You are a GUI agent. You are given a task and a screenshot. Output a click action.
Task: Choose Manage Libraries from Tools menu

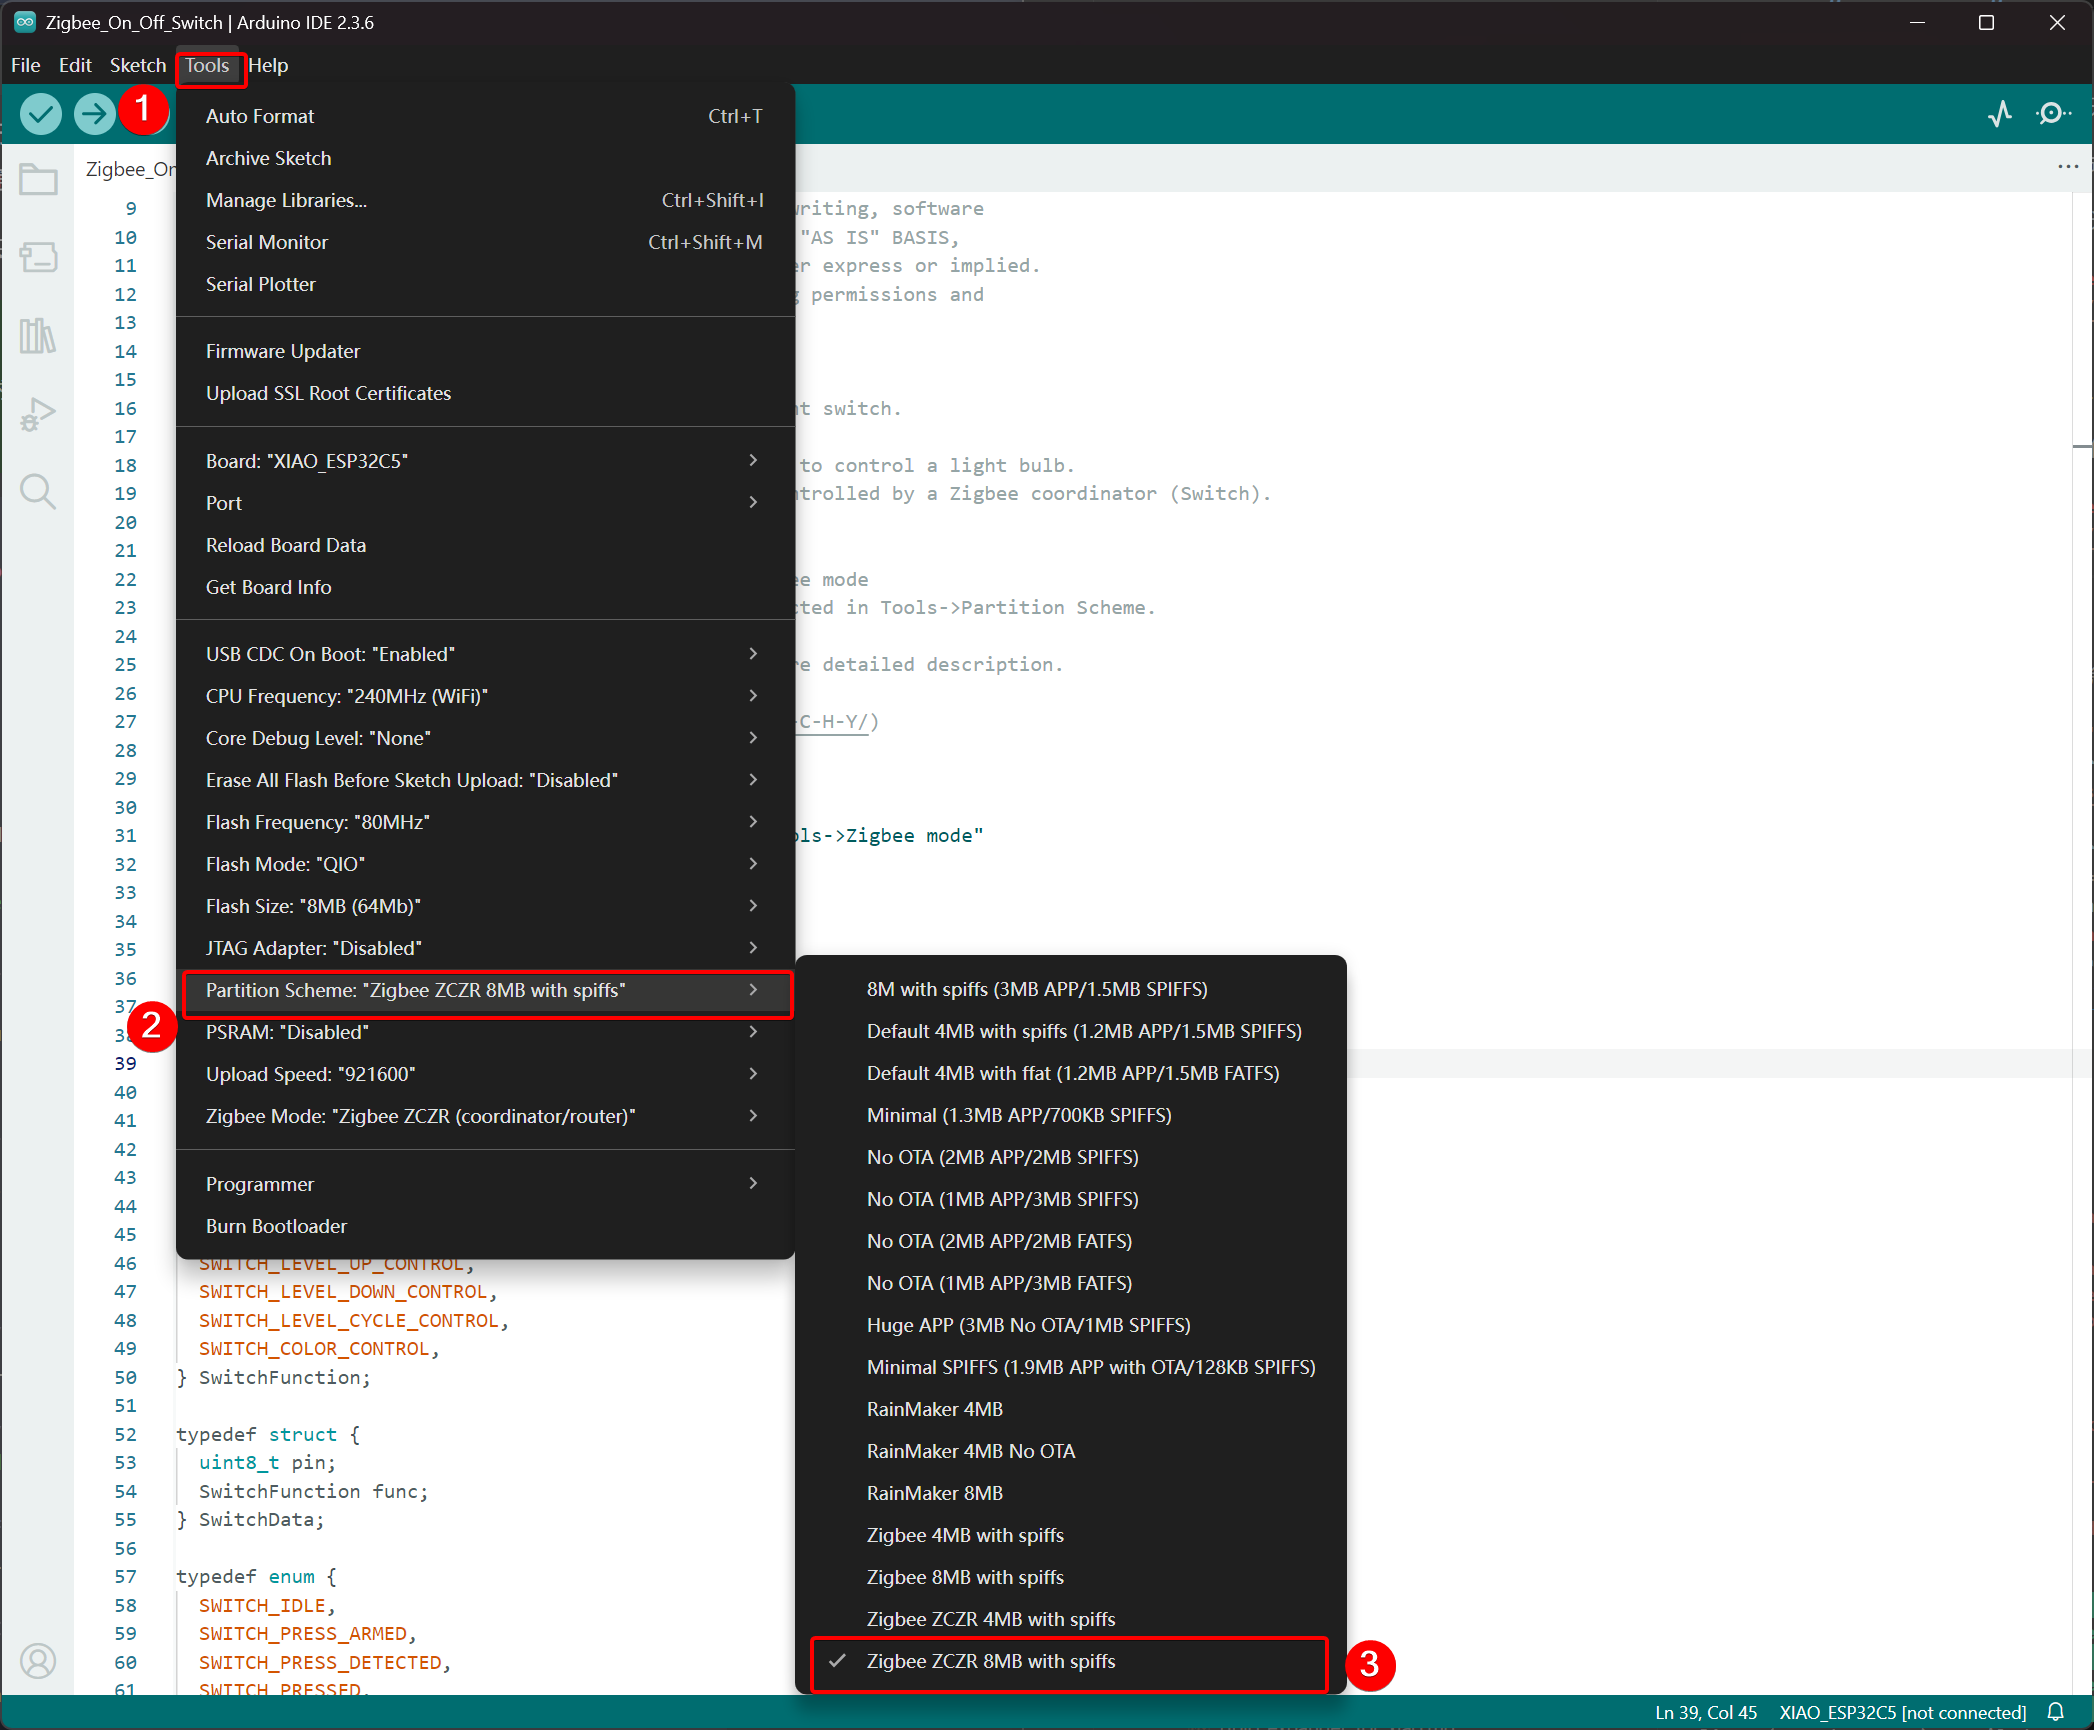pyautogui.click(x=286, y=200)
